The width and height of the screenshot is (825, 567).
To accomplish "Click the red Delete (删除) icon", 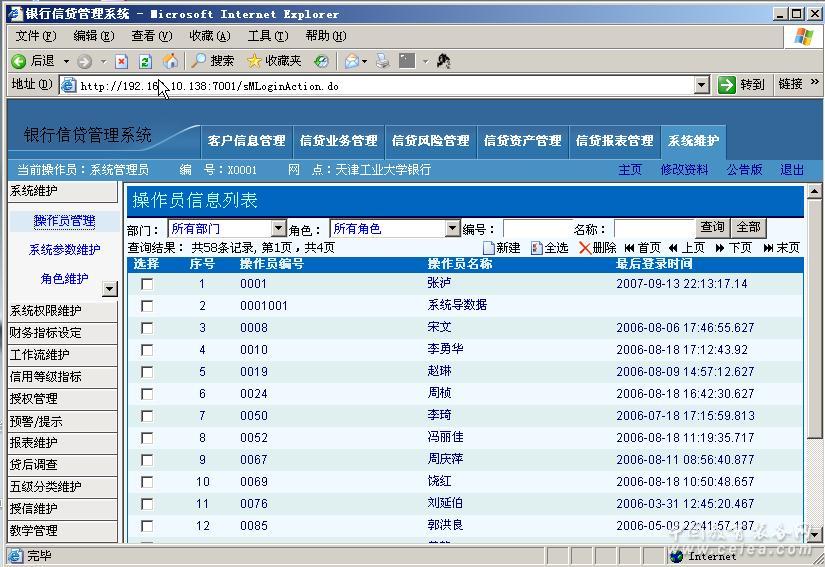I will (585, 248).
